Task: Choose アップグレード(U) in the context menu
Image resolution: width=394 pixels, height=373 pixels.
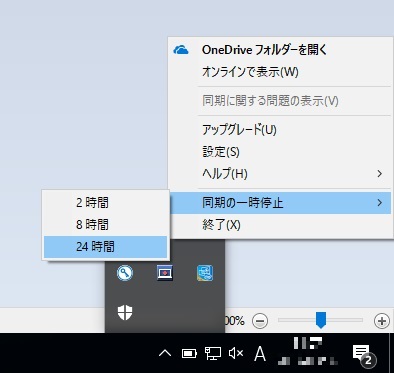Action: [x=280, y=130]
